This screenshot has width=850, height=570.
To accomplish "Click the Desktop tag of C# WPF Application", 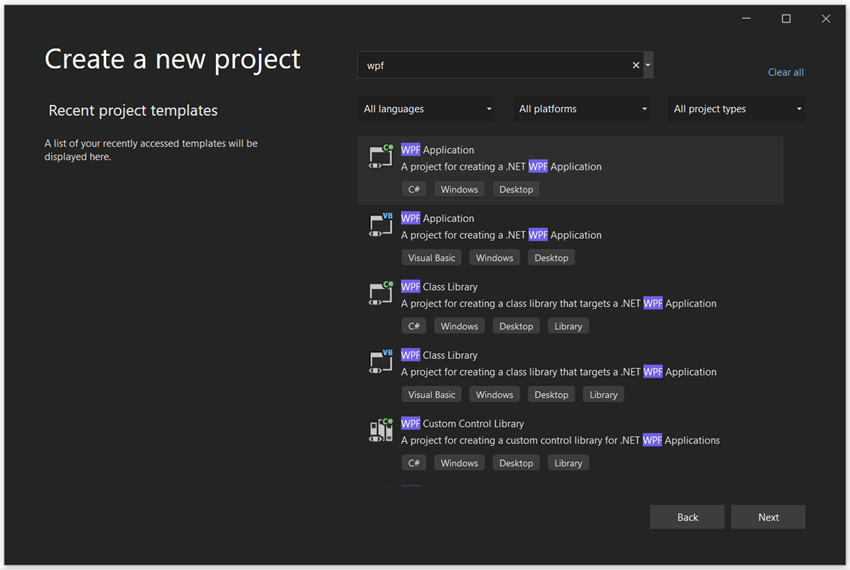I will tap(516, 189).
